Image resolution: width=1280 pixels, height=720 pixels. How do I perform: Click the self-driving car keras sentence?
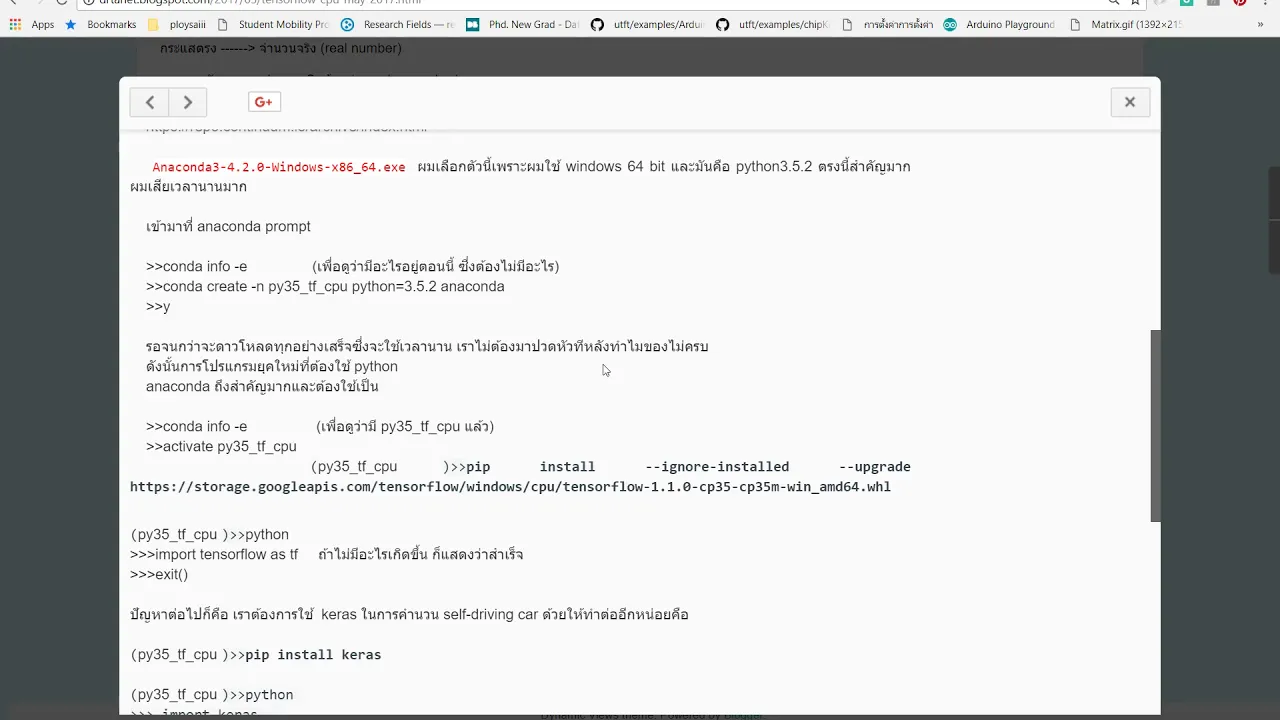click(x=409, y=614)
